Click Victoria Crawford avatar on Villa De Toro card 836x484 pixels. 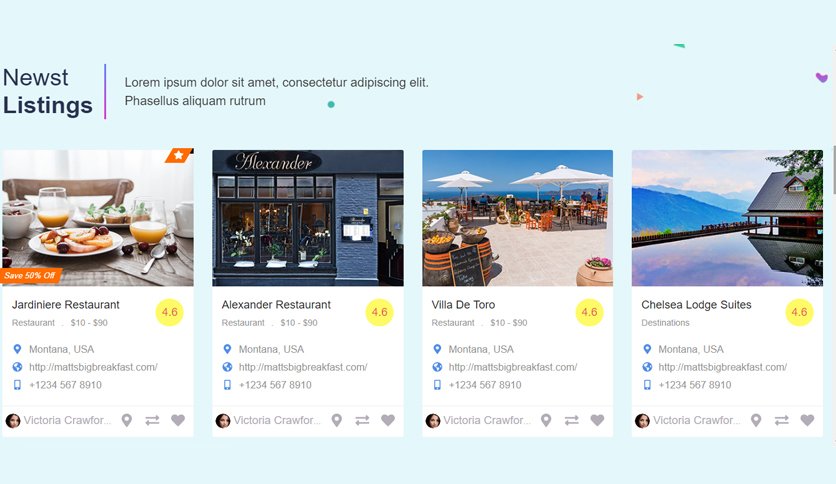tap(433, 421)
